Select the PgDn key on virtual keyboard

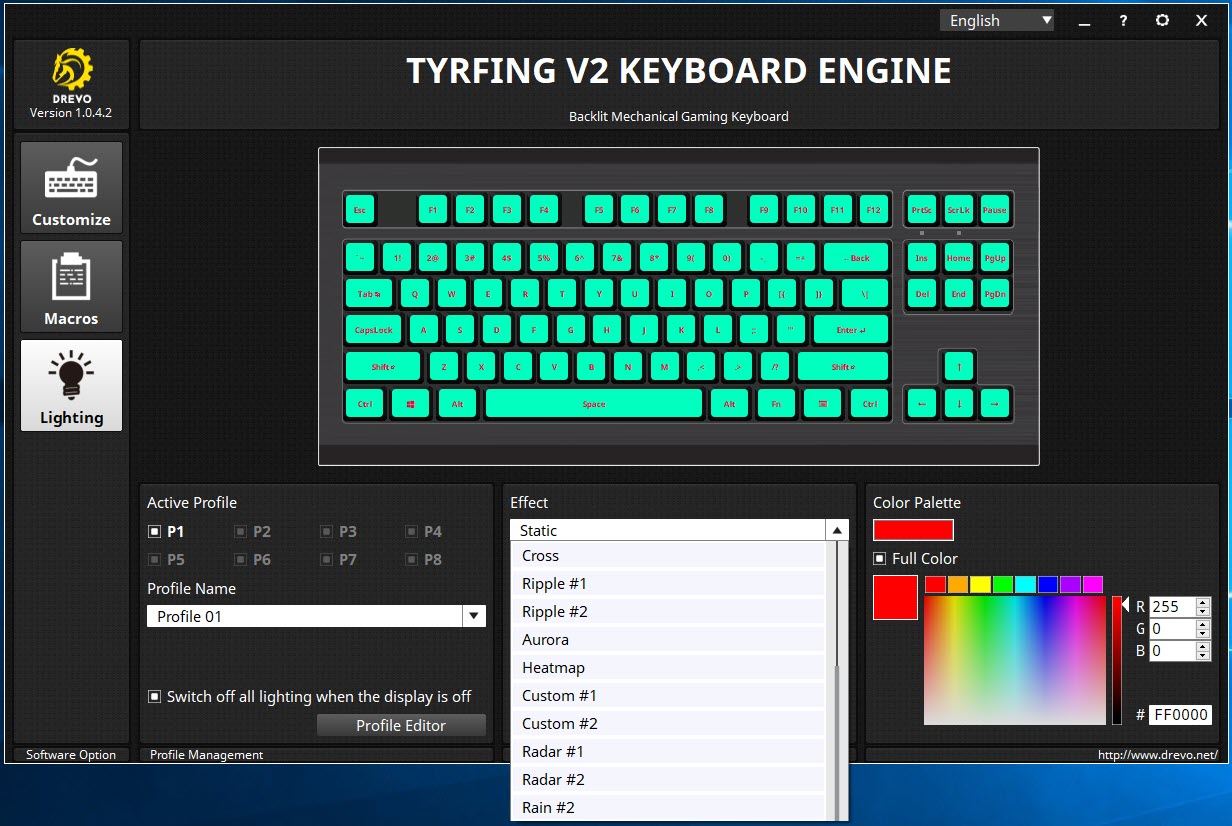[x=995, y=294]
